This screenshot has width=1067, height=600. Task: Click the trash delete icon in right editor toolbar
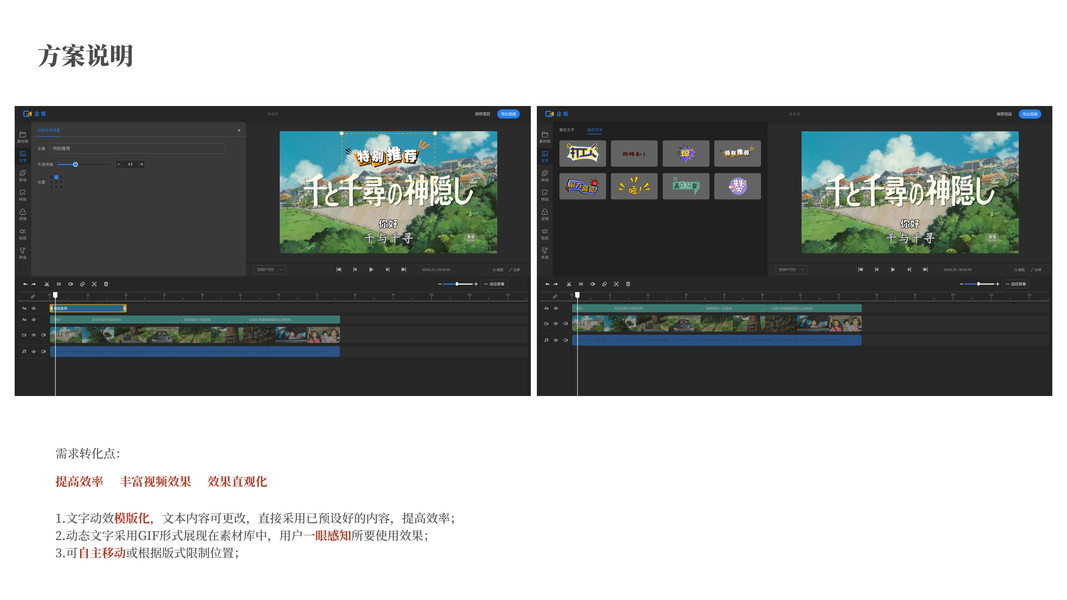tap(628, 284)
